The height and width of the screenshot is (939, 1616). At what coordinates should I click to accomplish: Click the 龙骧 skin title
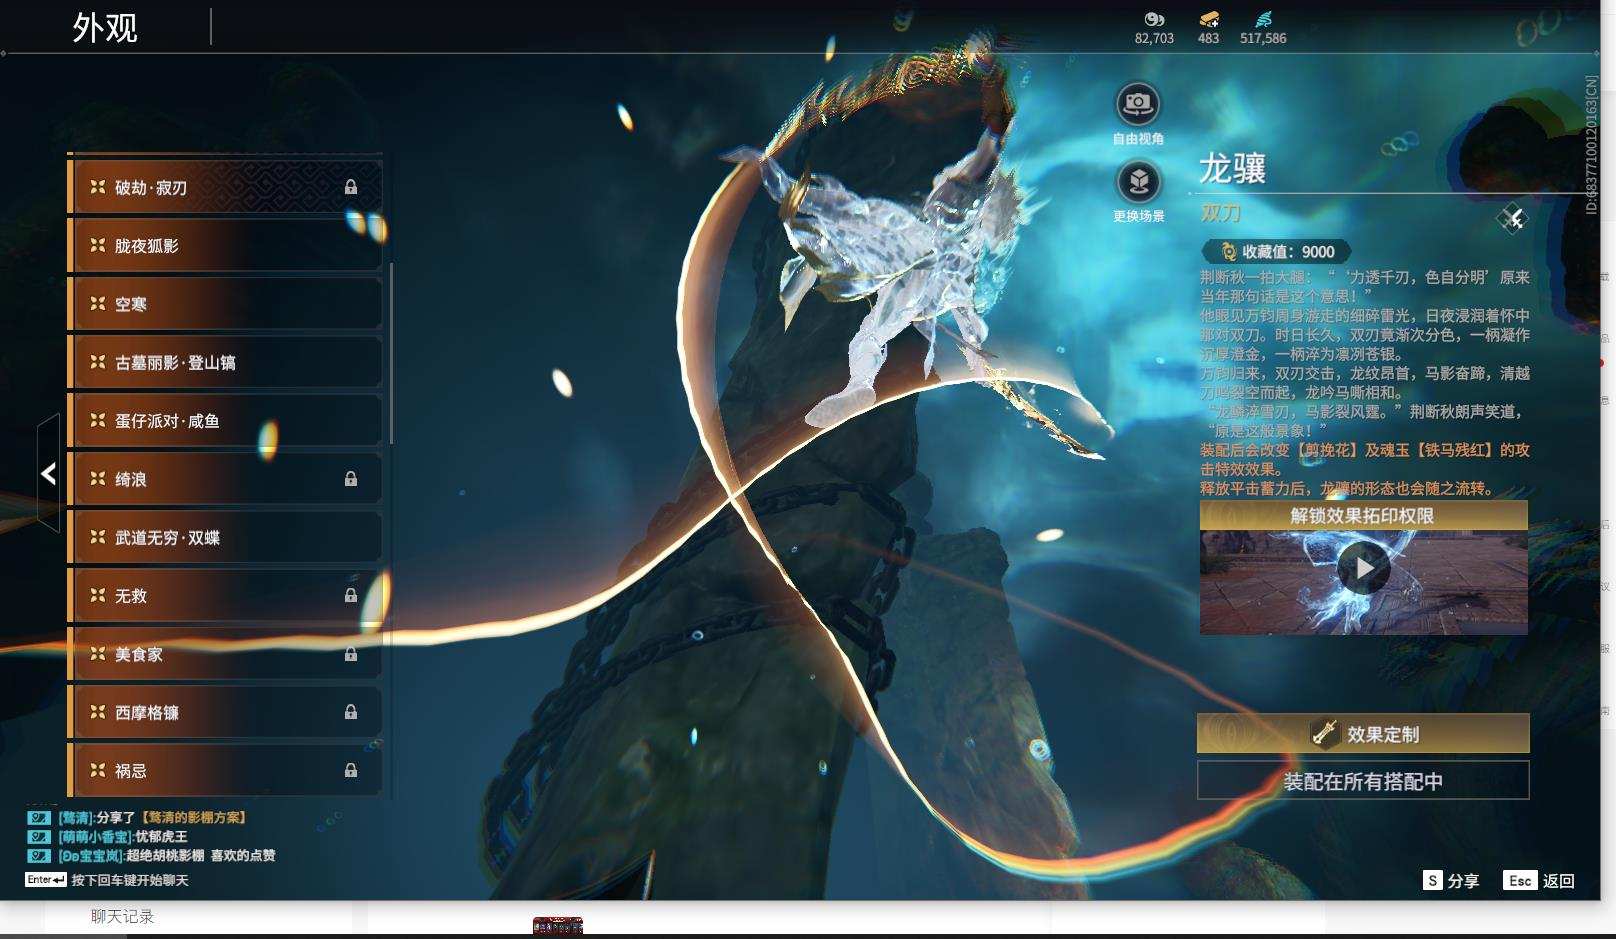[1233, 168]
